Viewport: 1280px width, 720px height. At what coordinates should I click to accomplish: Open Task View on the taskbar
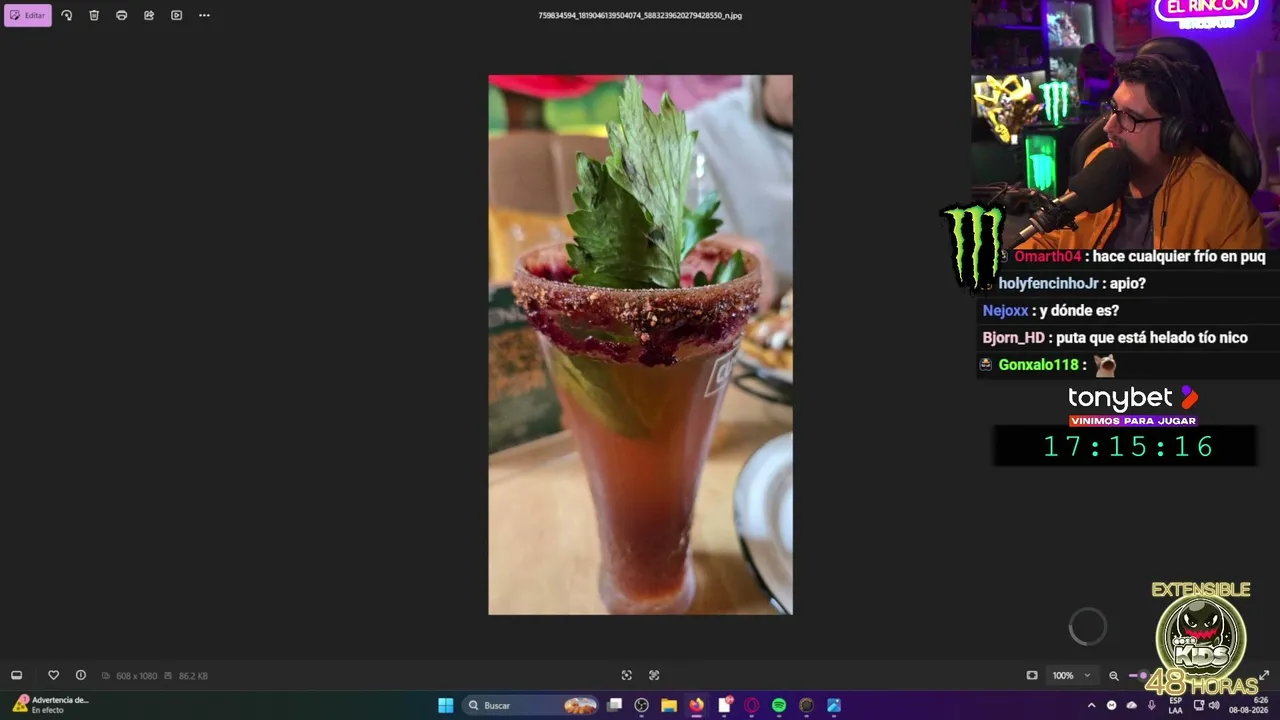tap(614, 705)
